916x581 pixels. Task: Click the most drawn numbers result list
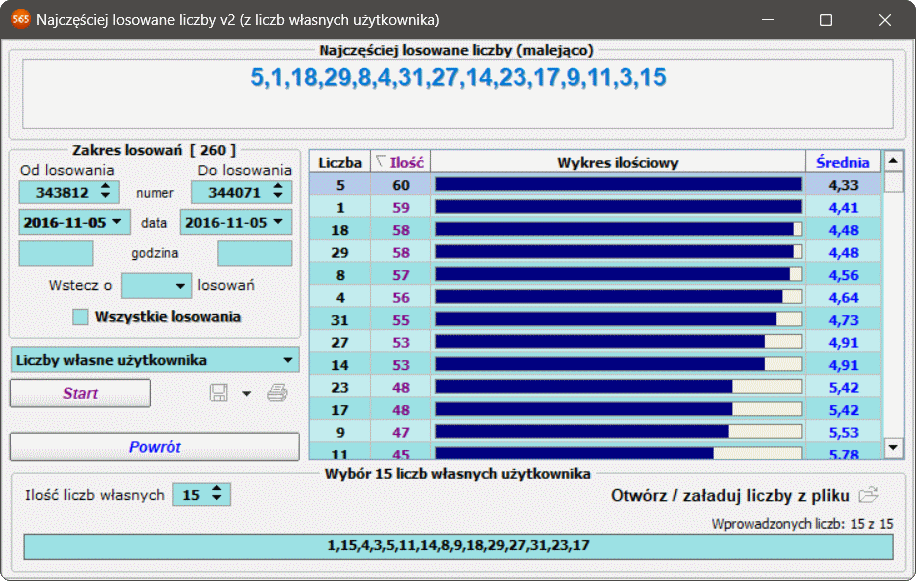tap(458, 93)
